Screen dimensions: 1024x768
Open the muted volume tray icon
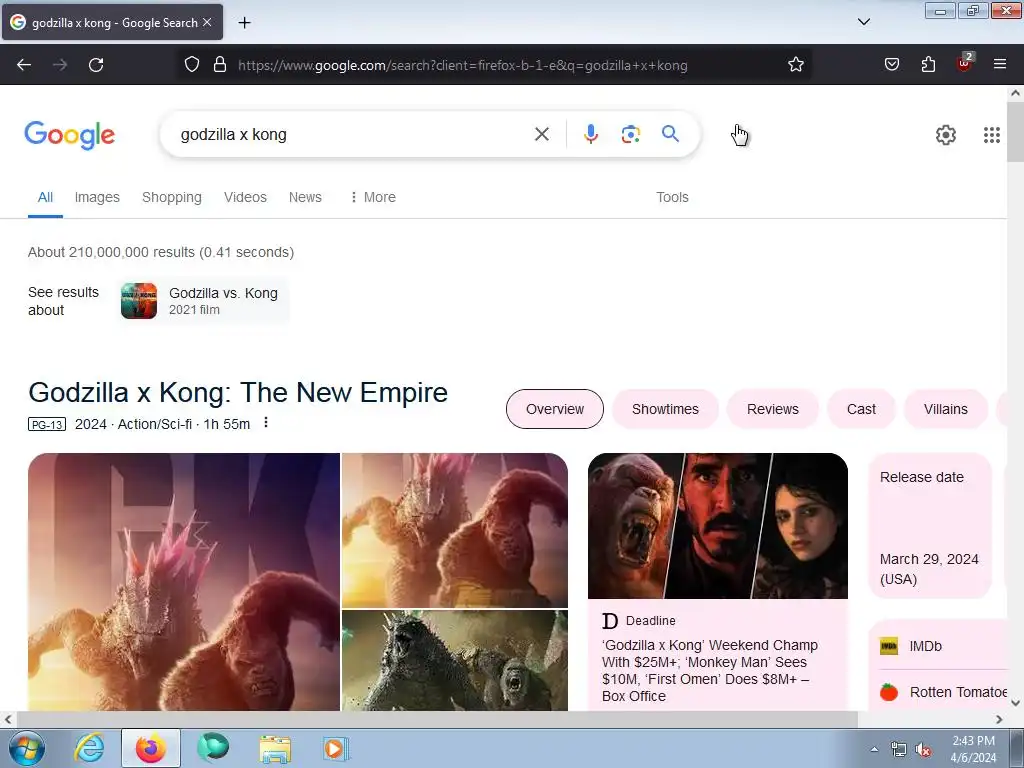923,750
